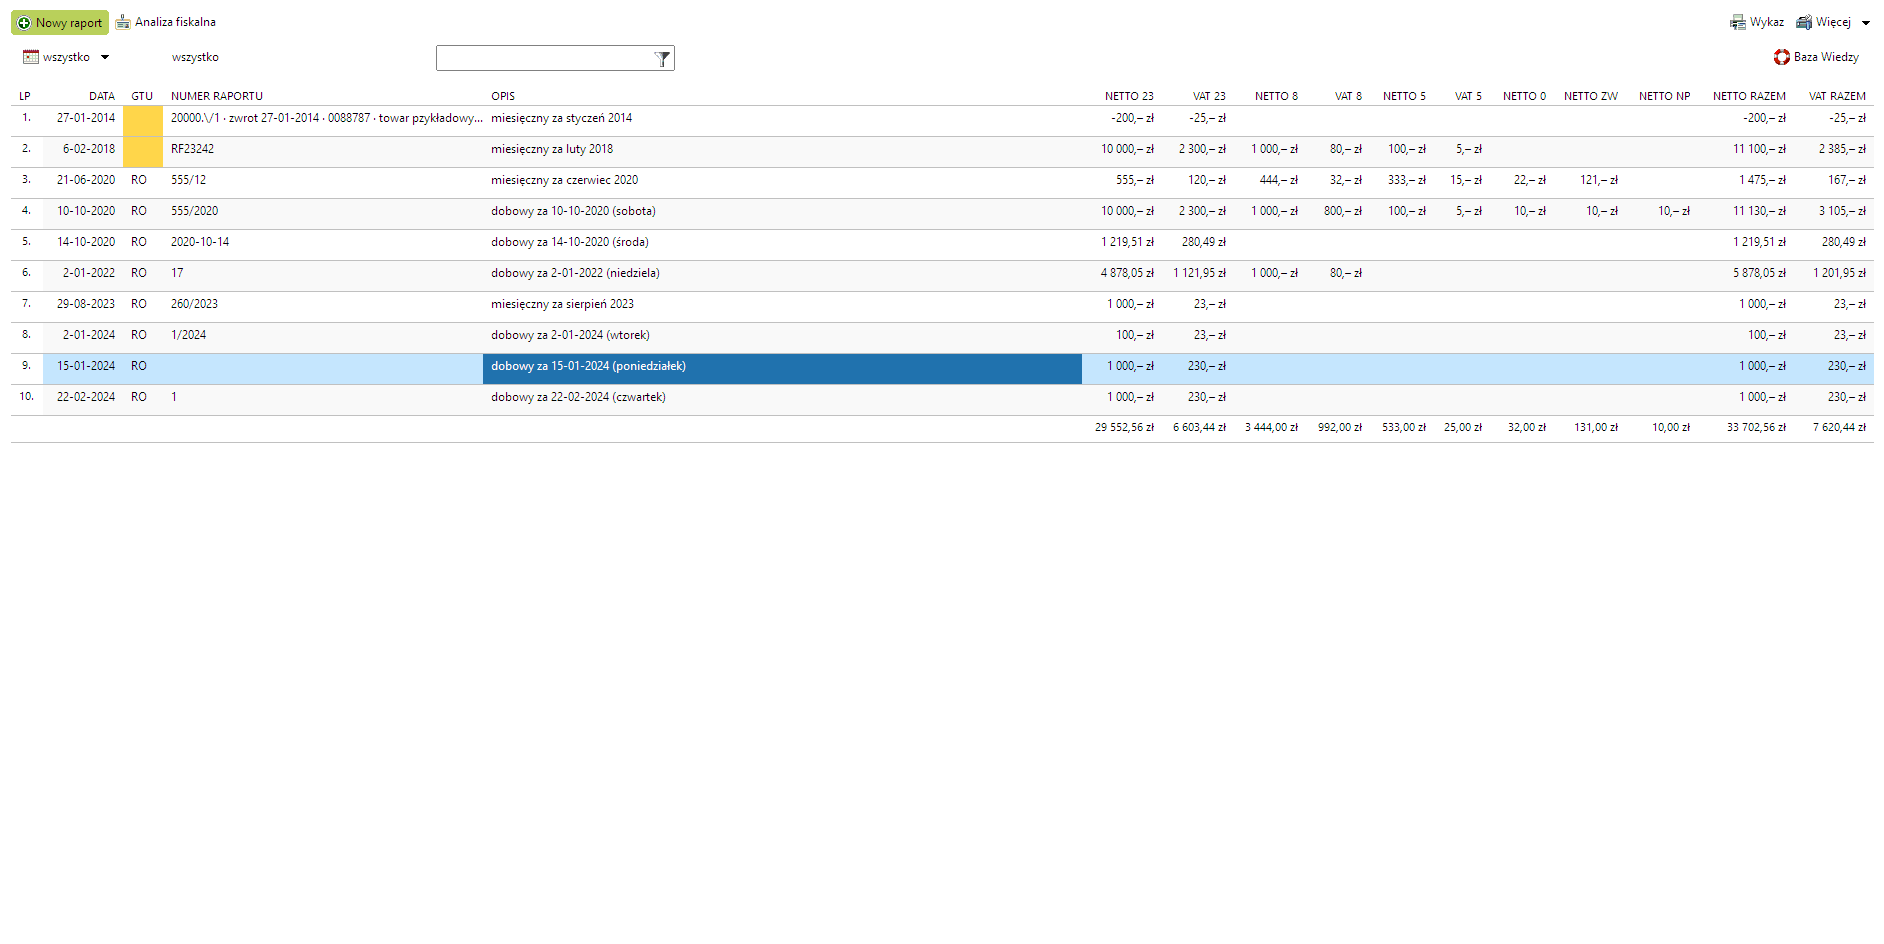Viewport: 1884px width, 944px height.
Task: Click the funnel filter icon in search box
Action: tap(662, 59)
